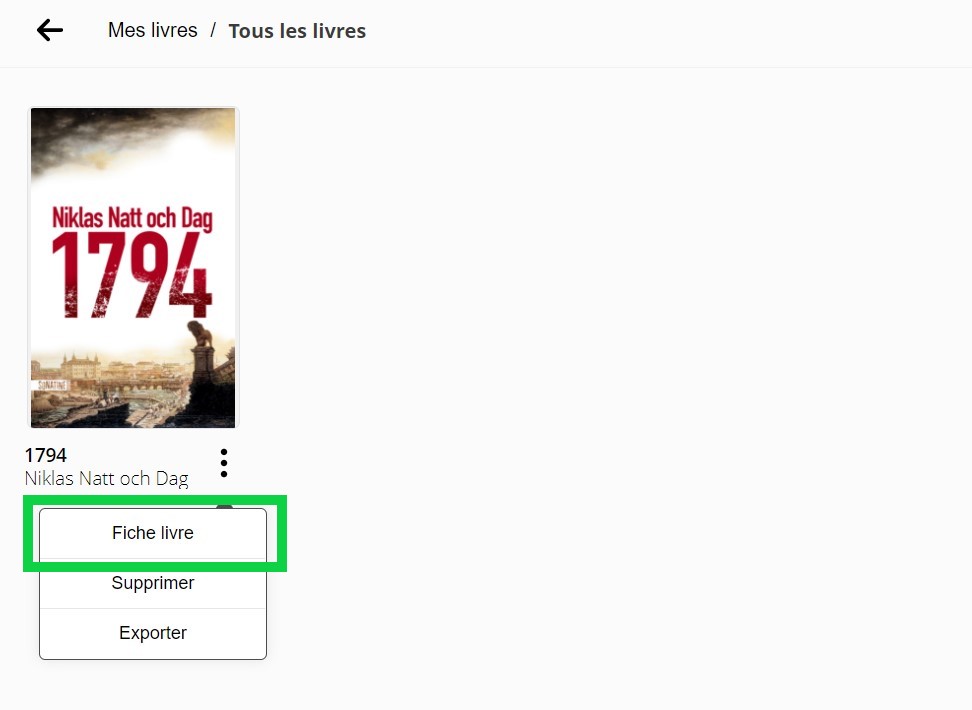Choose Fiche livre from the menu
The image size is (972, 710).
point(153,533)
